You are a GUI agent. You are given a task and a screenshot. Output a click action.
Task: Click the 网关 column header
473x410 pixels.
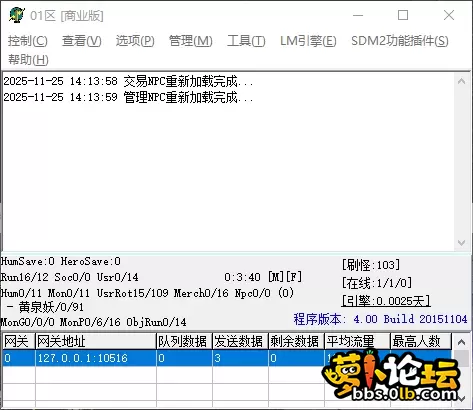pyautogui.click(x=18, y=341)
